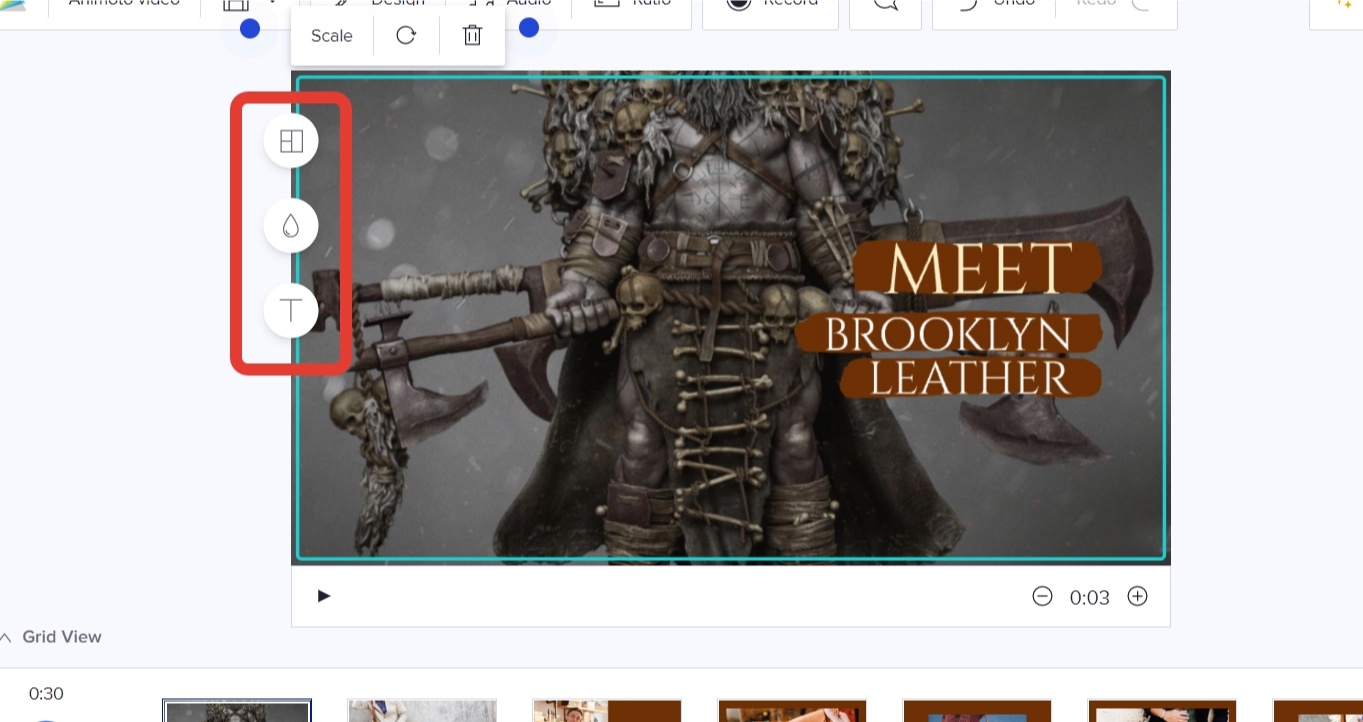The height and width of the screenshot is (722, 1363).
Task: Click the Record button in top toolbar
Action: click(x=770, y=5)
